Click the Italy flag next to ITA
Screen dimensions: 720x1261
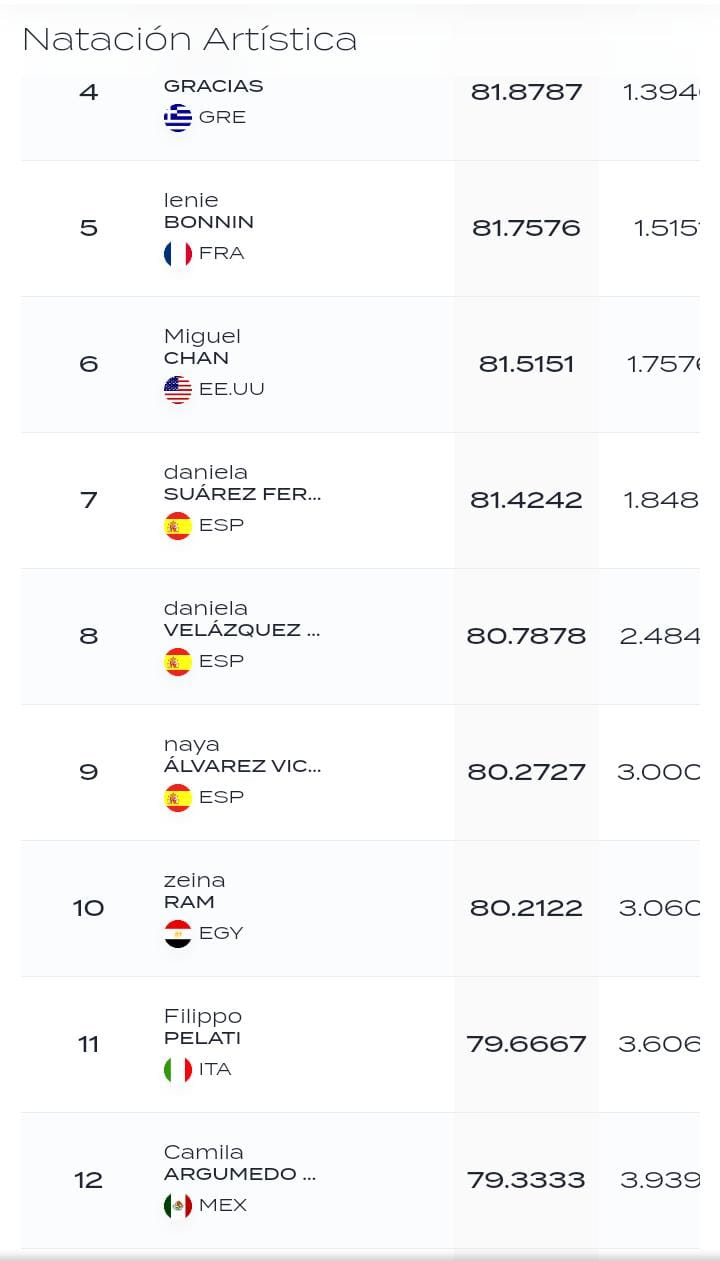pos(178,1069)
